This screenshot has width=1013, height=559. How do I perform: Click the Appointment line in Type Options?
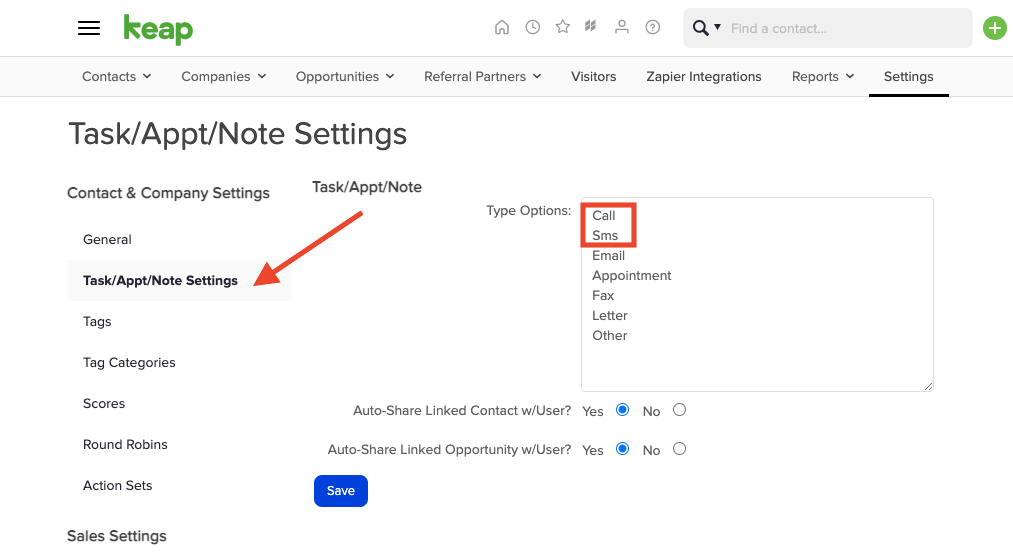pyautogui.click(x=632, y=275)
